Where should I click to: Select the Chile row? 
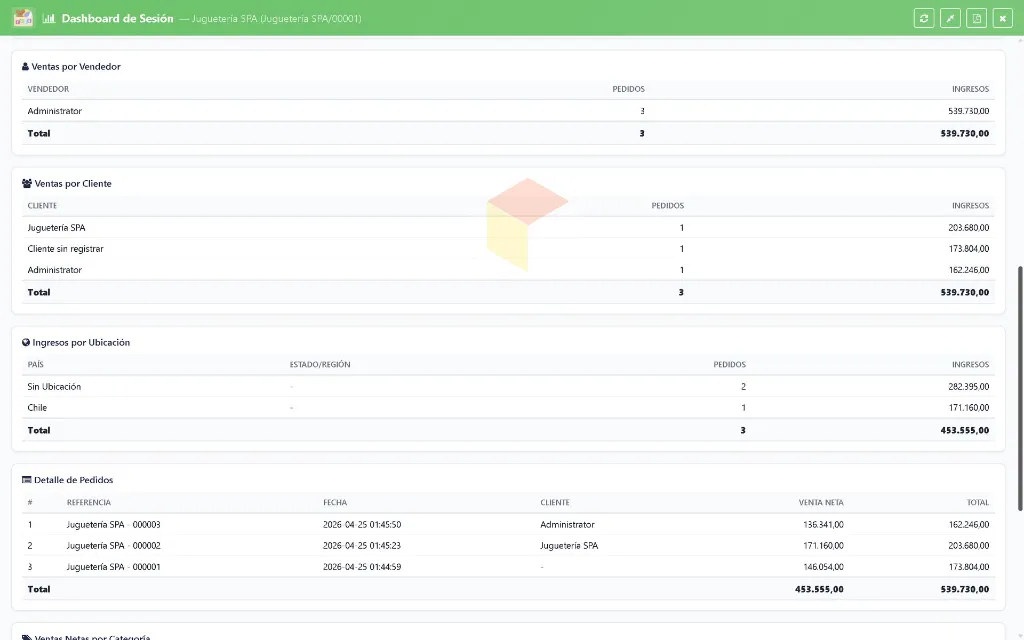click(x=508, y=408)
